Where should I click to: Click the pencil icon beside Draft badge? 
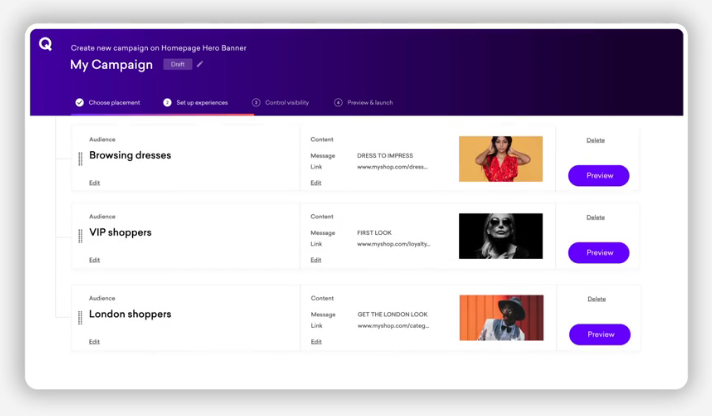point(200,64)
